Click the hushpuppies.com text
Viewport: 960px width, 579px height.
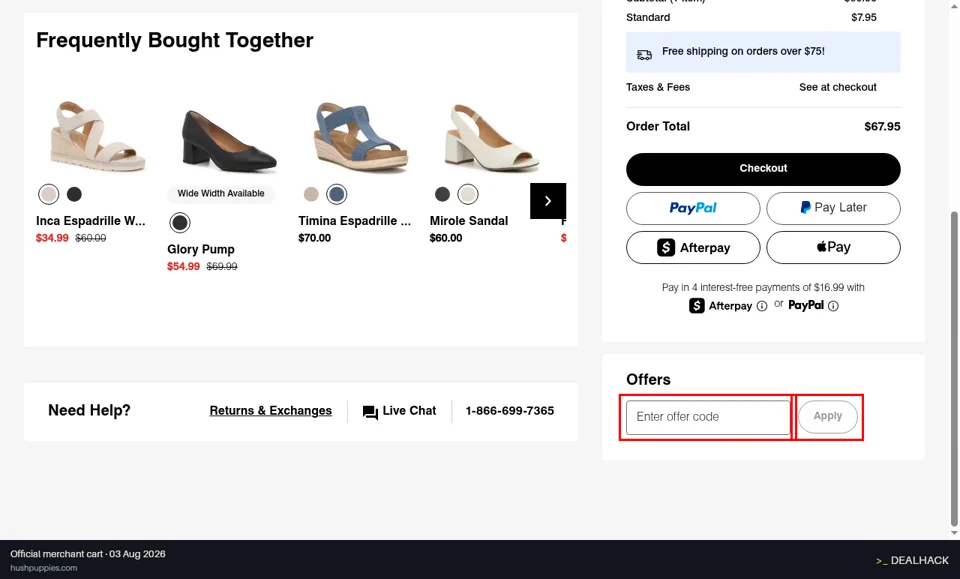[43, 568]
